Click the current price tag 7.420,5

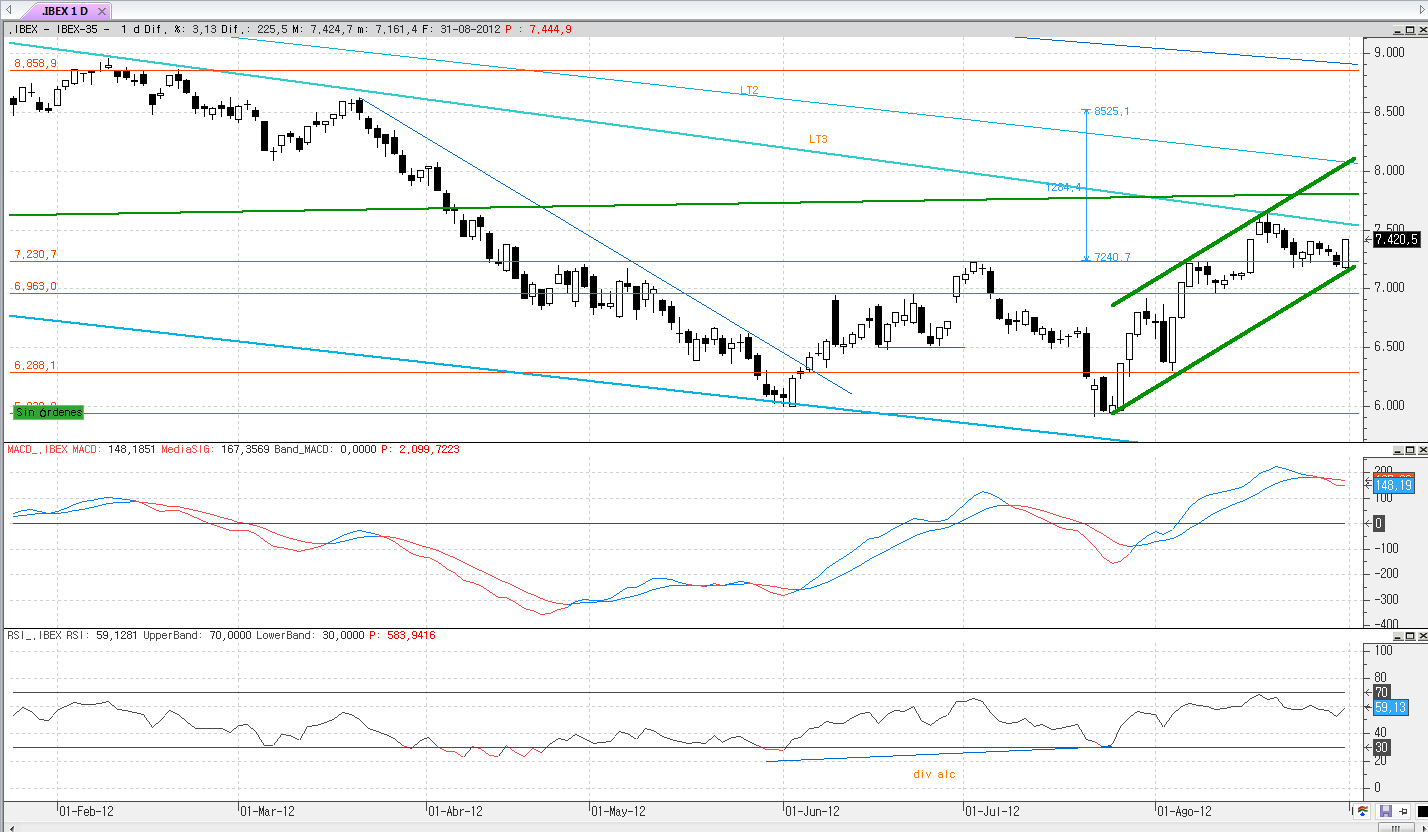(1399, 240)
